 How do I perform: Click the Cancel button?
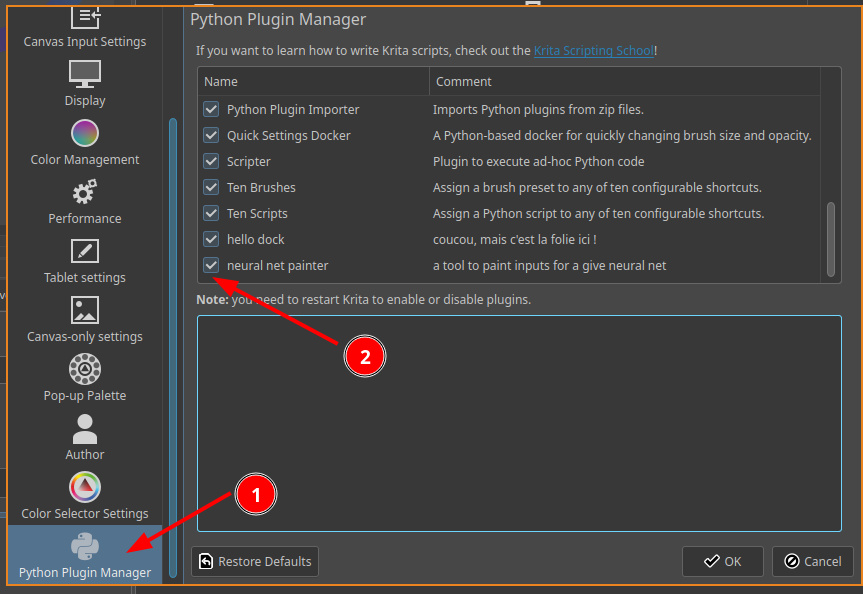tap(812, 562)
